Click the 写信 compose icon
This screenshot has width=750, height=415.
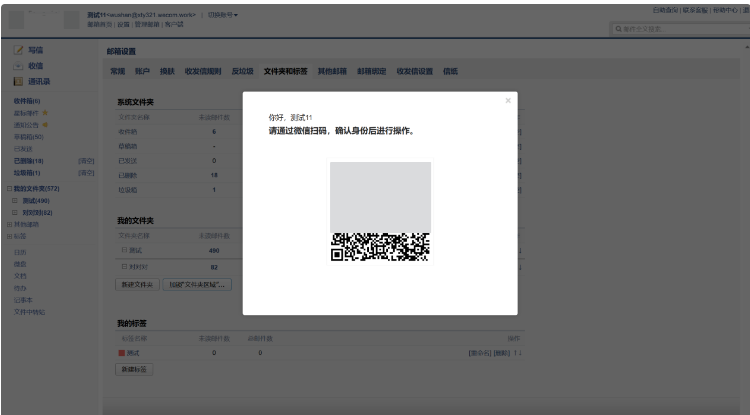[x=19, y=49]
